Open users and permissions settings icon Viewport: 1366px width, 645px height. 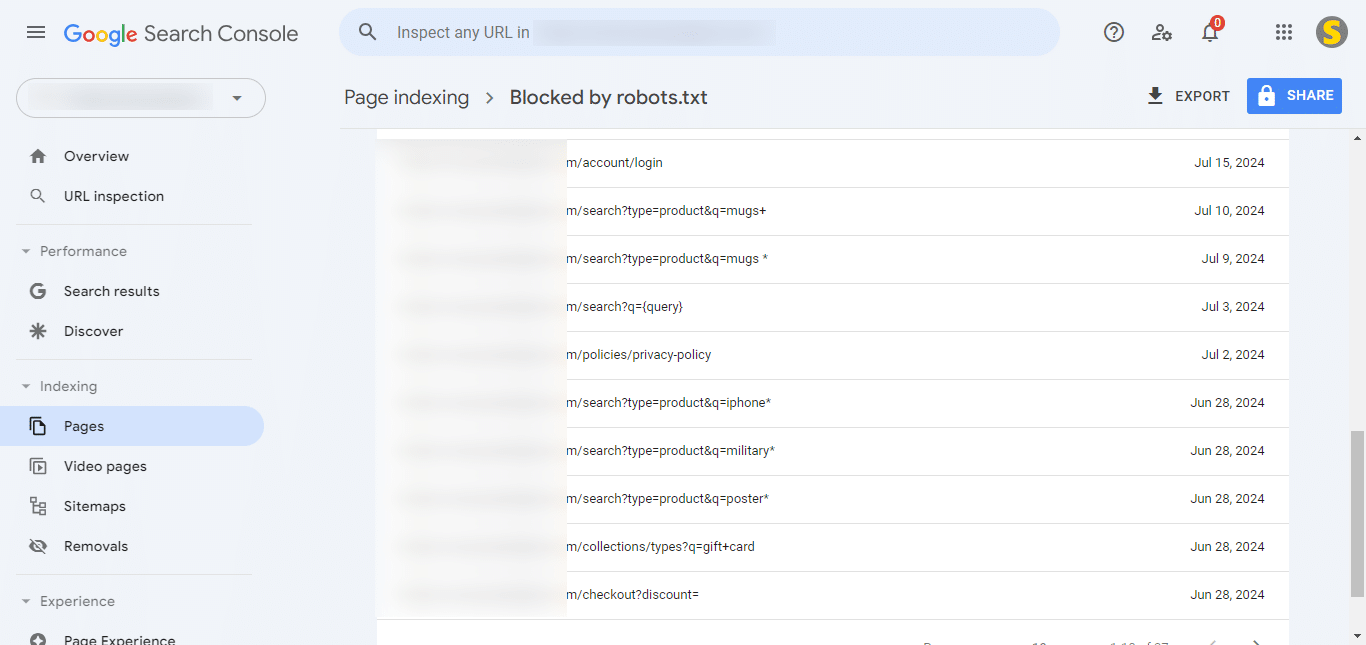[1162, 32]
